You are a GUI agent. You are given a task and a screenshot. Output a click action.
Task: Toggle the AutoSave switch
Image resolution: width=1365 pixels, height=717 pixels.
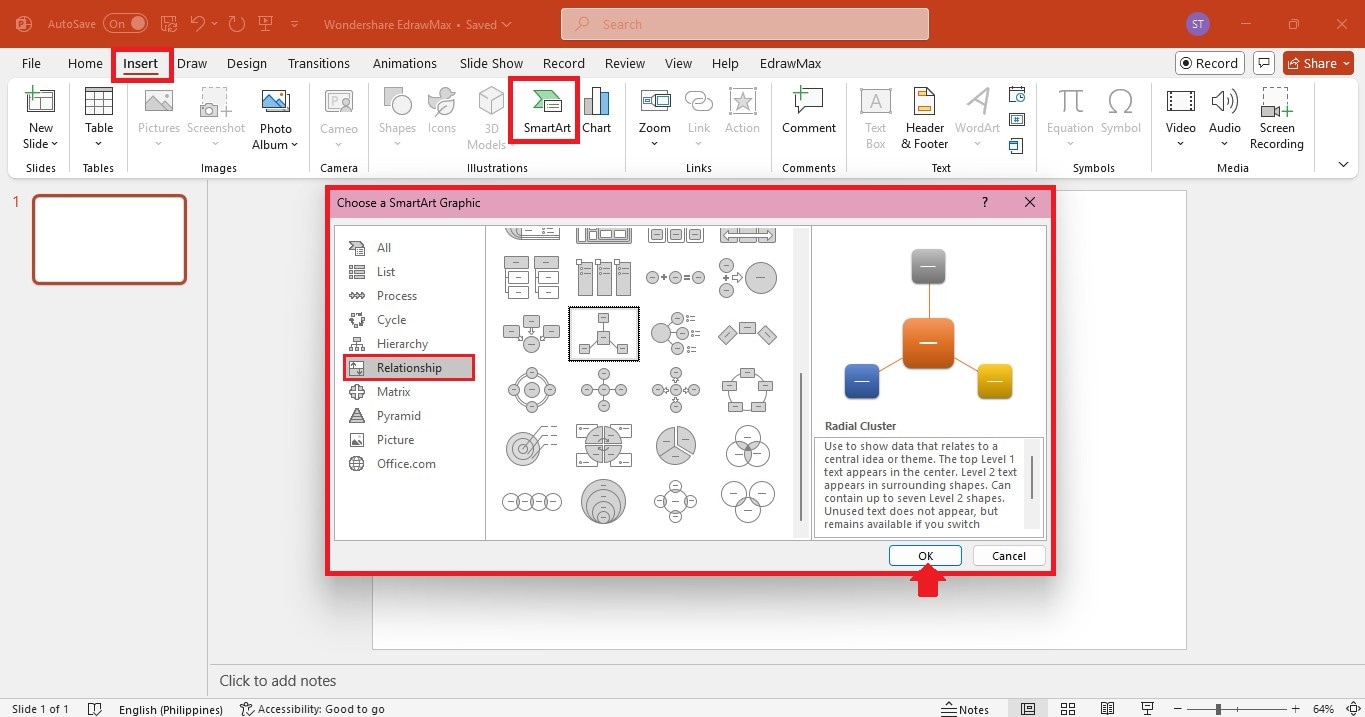pos(125,23)
